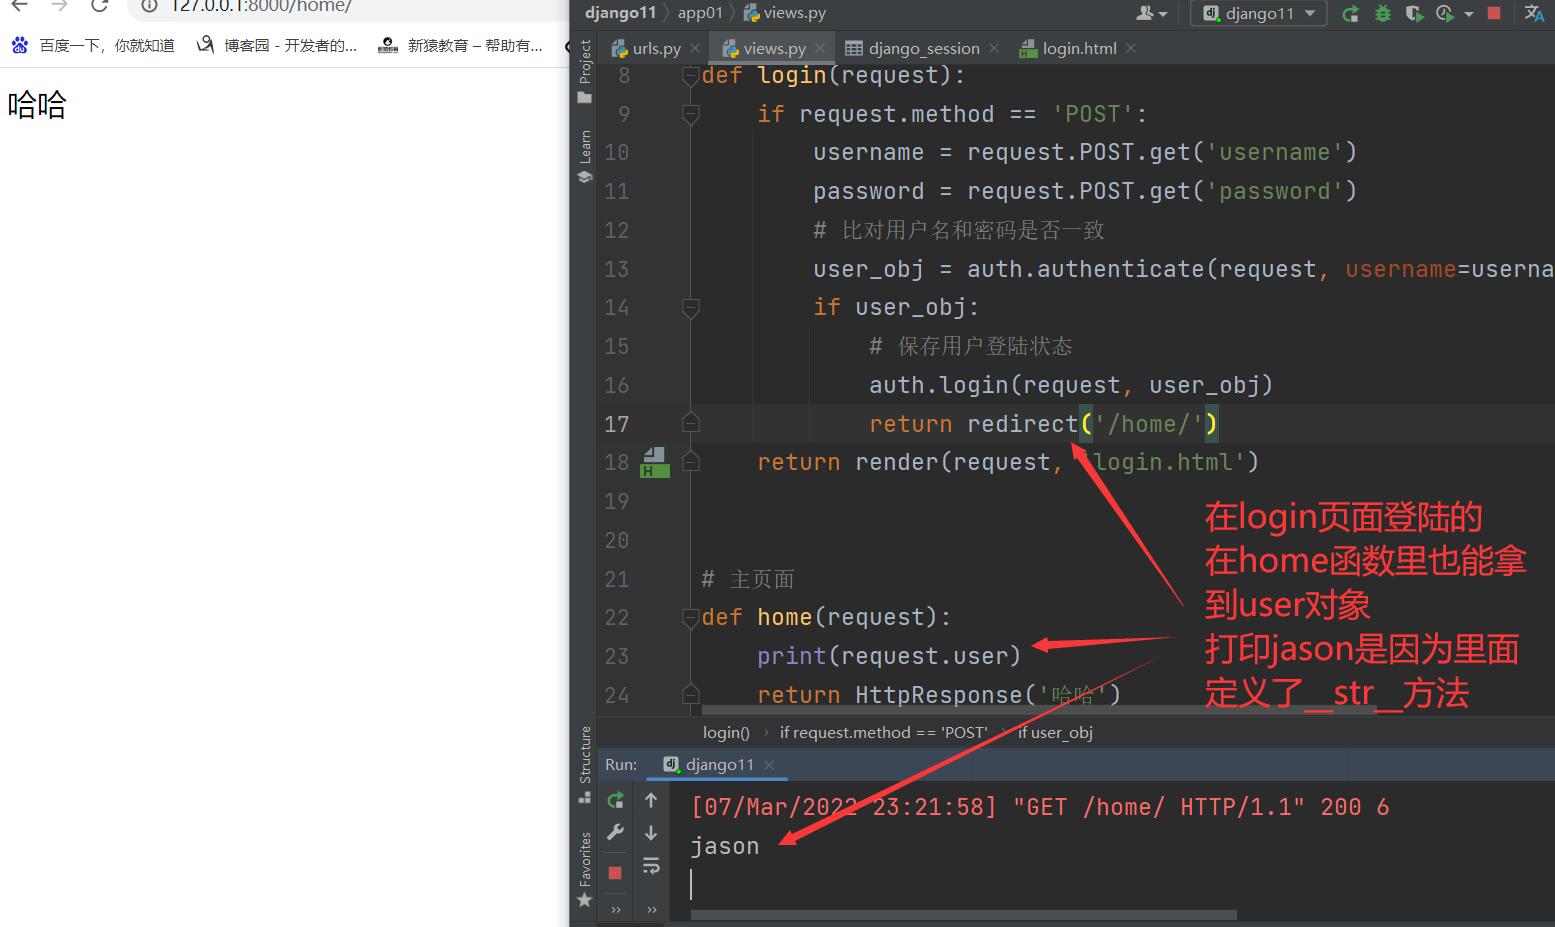Run with coverage icon in toolbar
Screen dimensions: 1555x927
[1414, 13]
